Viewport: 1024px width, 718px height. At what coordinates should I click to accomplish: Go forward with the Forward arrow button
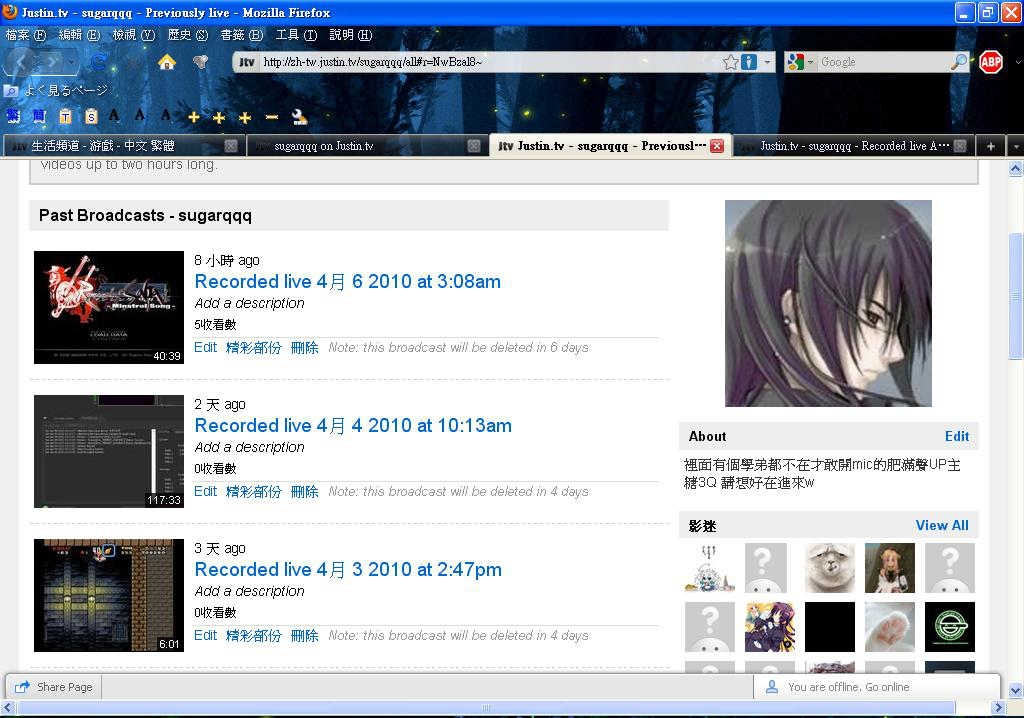[52, 62]
